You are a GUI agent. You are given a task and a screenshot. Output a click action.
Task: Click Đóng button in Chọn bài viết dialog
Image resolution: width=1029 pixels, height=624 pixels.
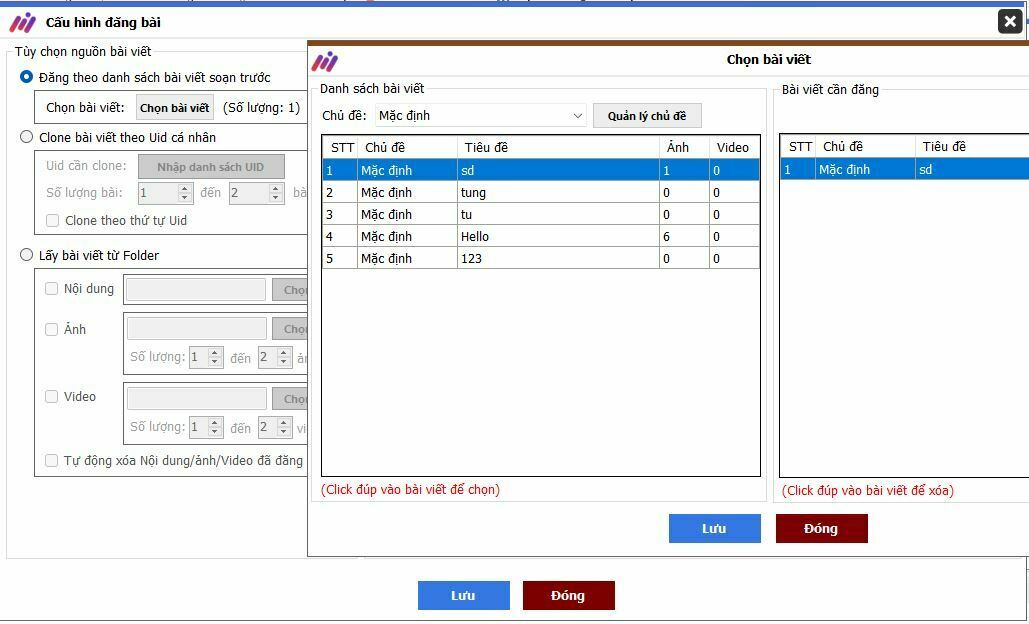[821, 529]
